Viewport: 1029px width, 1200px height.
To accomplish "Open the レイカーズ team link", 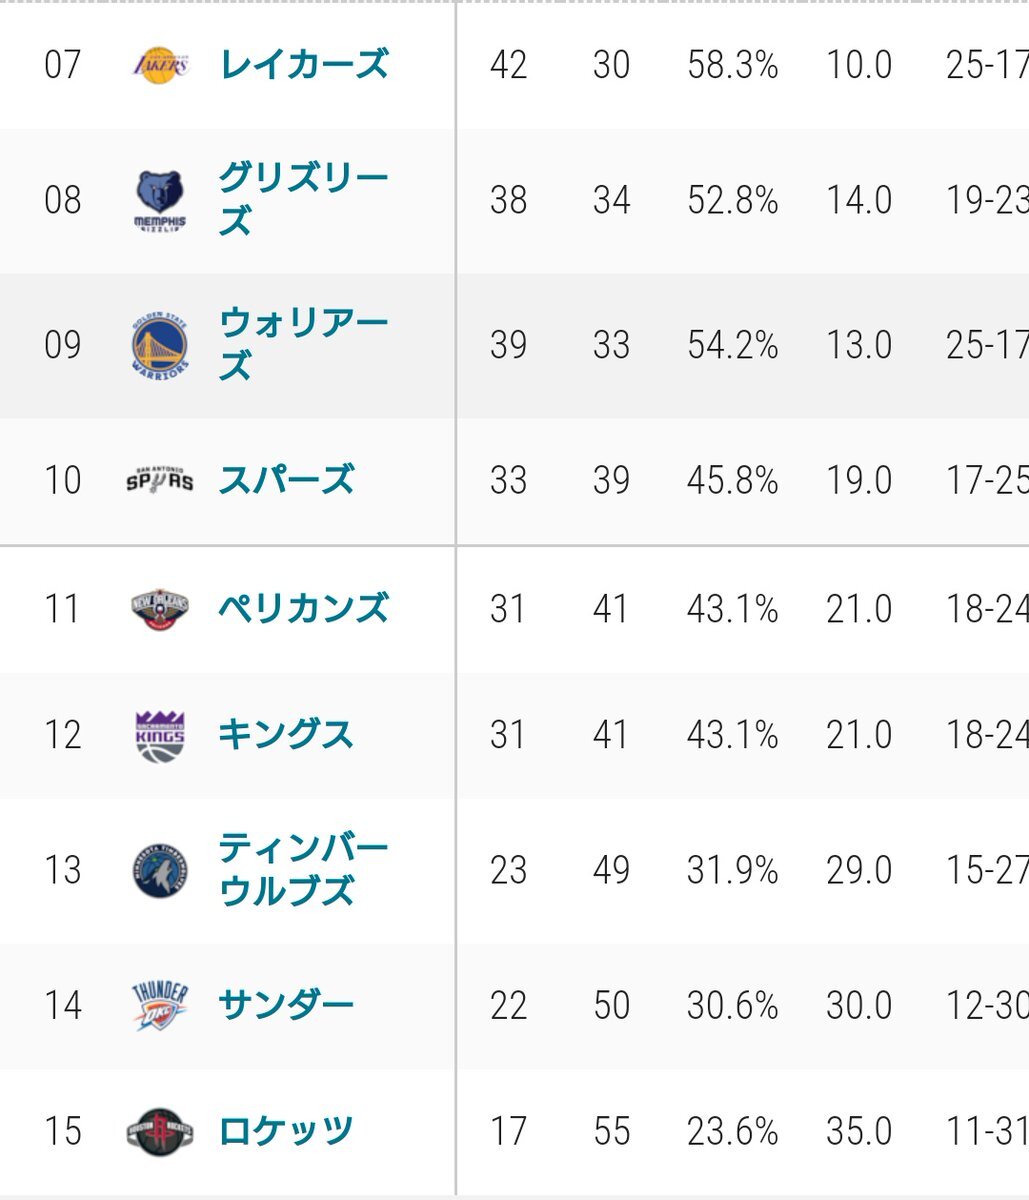I will pos(303,65).
